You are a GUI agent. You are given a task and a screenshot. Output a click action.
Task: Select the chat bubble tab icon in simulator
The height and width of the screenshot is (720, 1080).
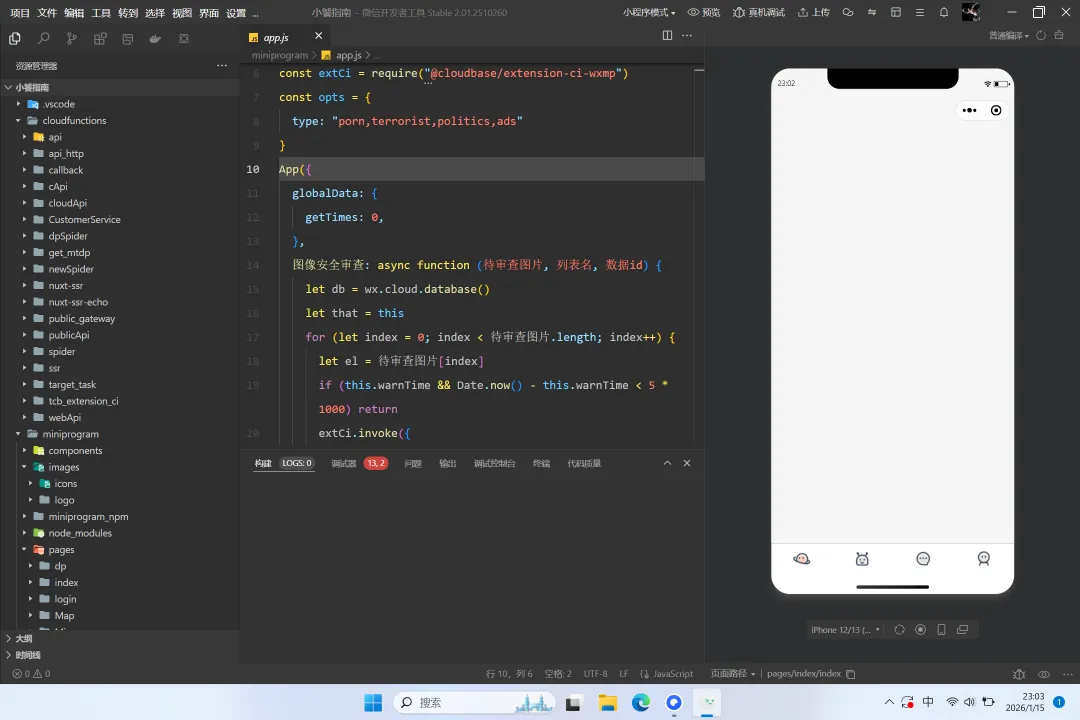(923, 559)
